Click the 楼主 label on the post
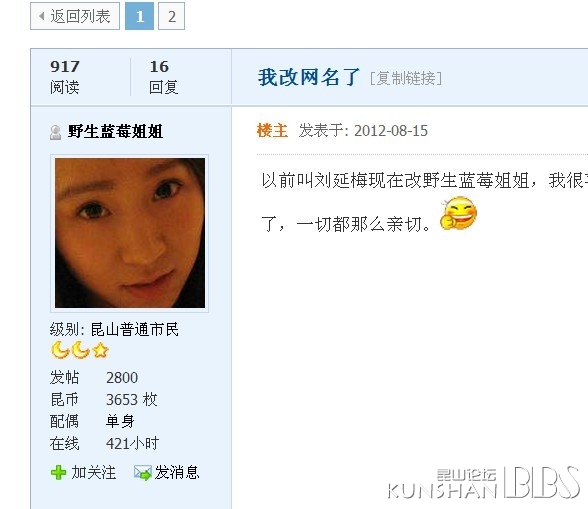588x509 pixels. point(272,131)
